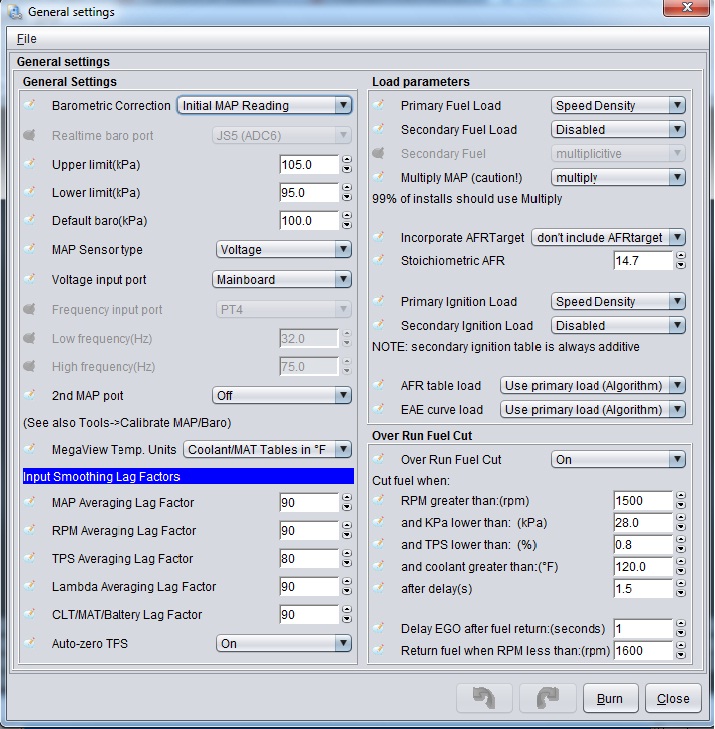Increase Lambda Averaging Lag Factor with up stepper

click(347, 582)
